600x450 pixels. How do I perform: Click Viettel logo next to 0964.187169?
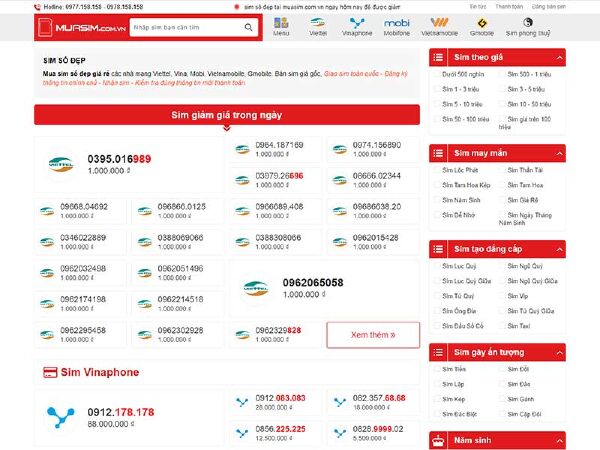coord(242,149)
